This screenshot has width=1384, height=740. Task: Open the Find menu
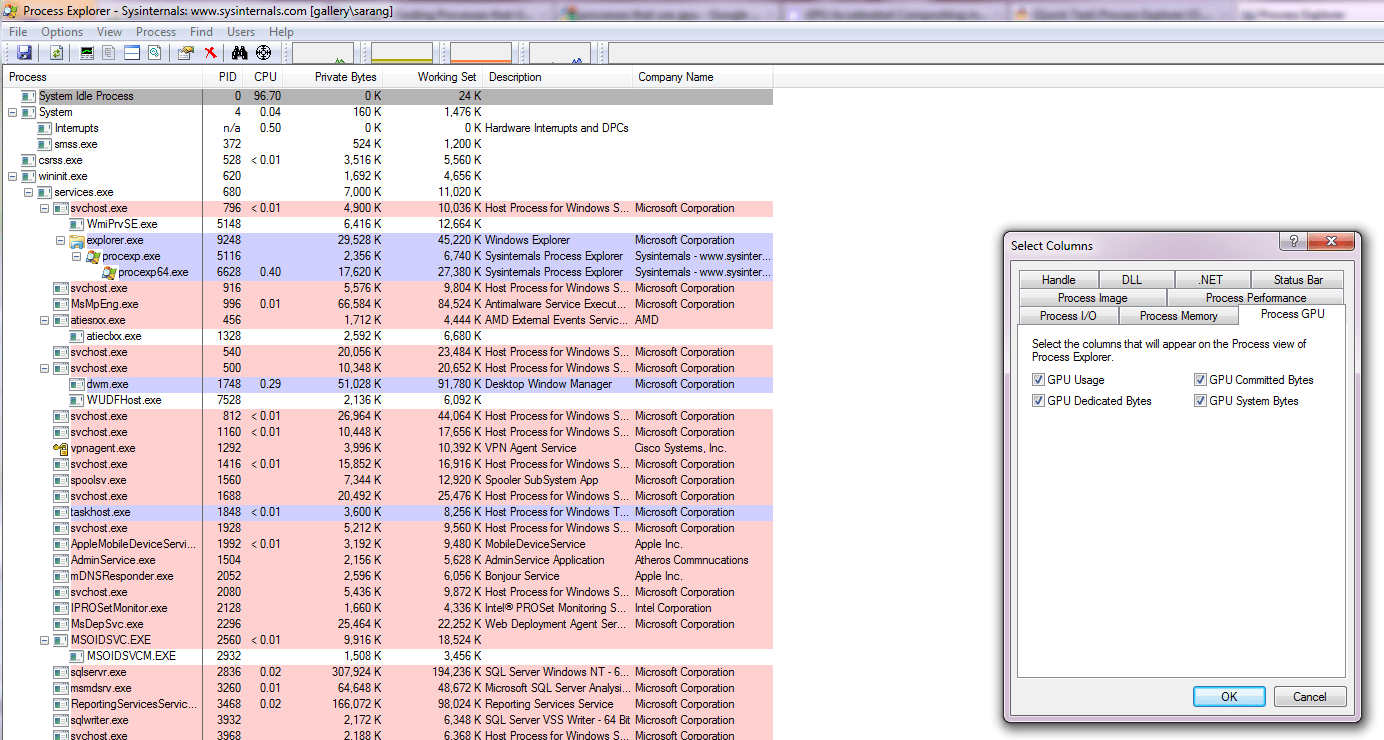pyautogui.click(x=201, y=32)
